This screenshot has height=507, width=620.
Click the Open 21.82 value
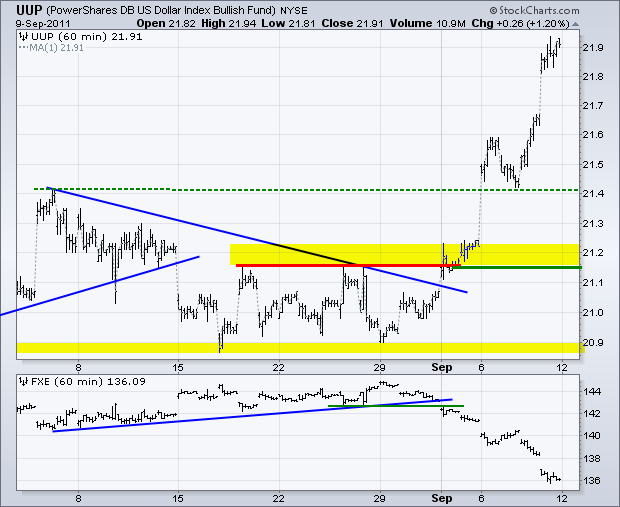click(x=166, y=23)
